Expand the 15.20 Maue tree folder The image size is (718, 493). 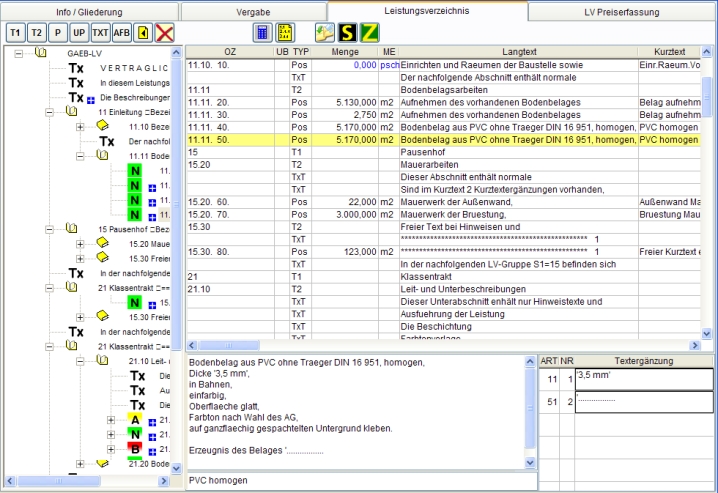[x=80, y=243]
